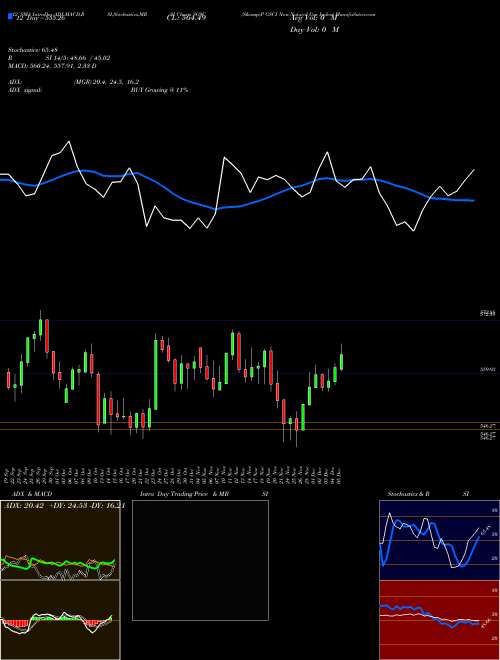
Task: Click the 'MACD: 560.24, 557.91, 2.33 D' line
Action: coord(52,66)
